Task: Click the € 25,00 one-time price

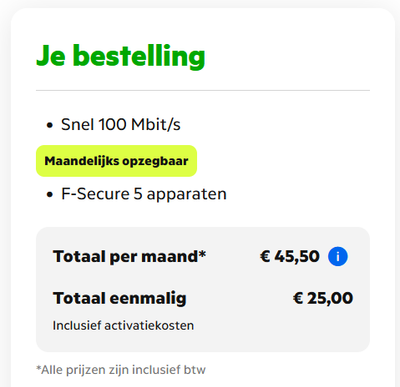Action: point(323,298)
